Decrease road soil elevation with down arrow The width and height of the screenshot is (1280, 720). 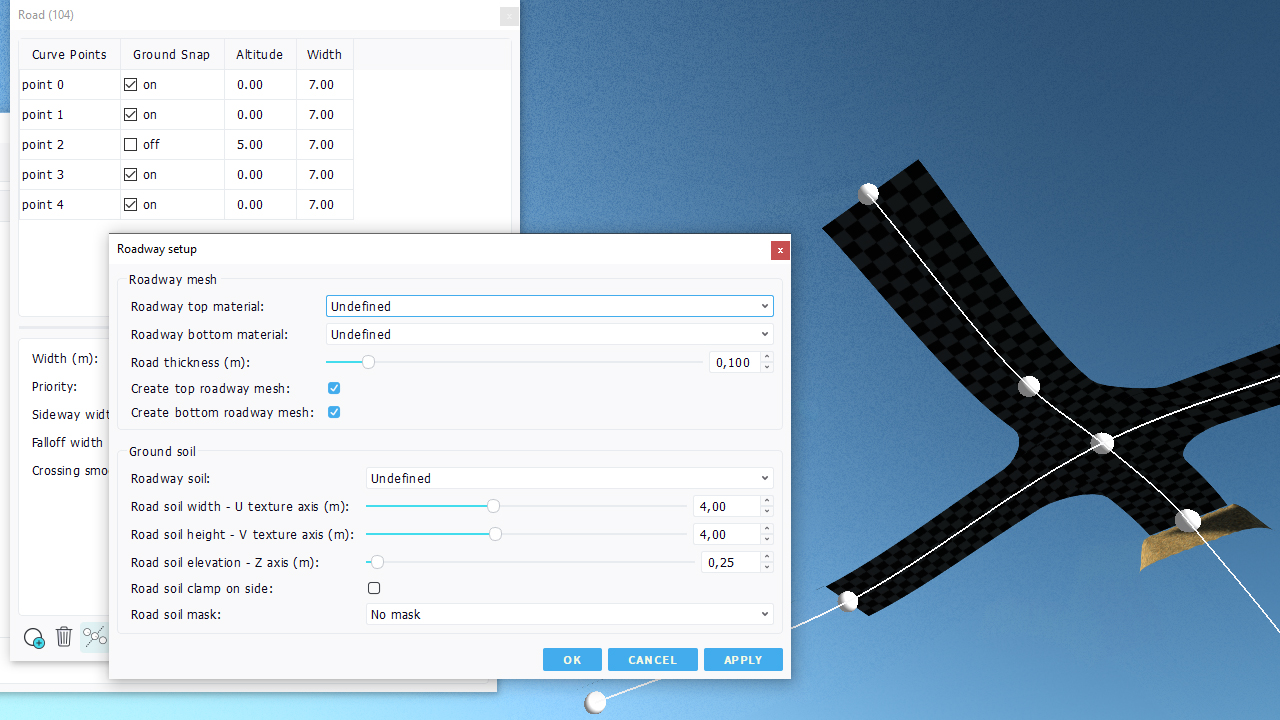pyautogui.click(x=767, y=567)
